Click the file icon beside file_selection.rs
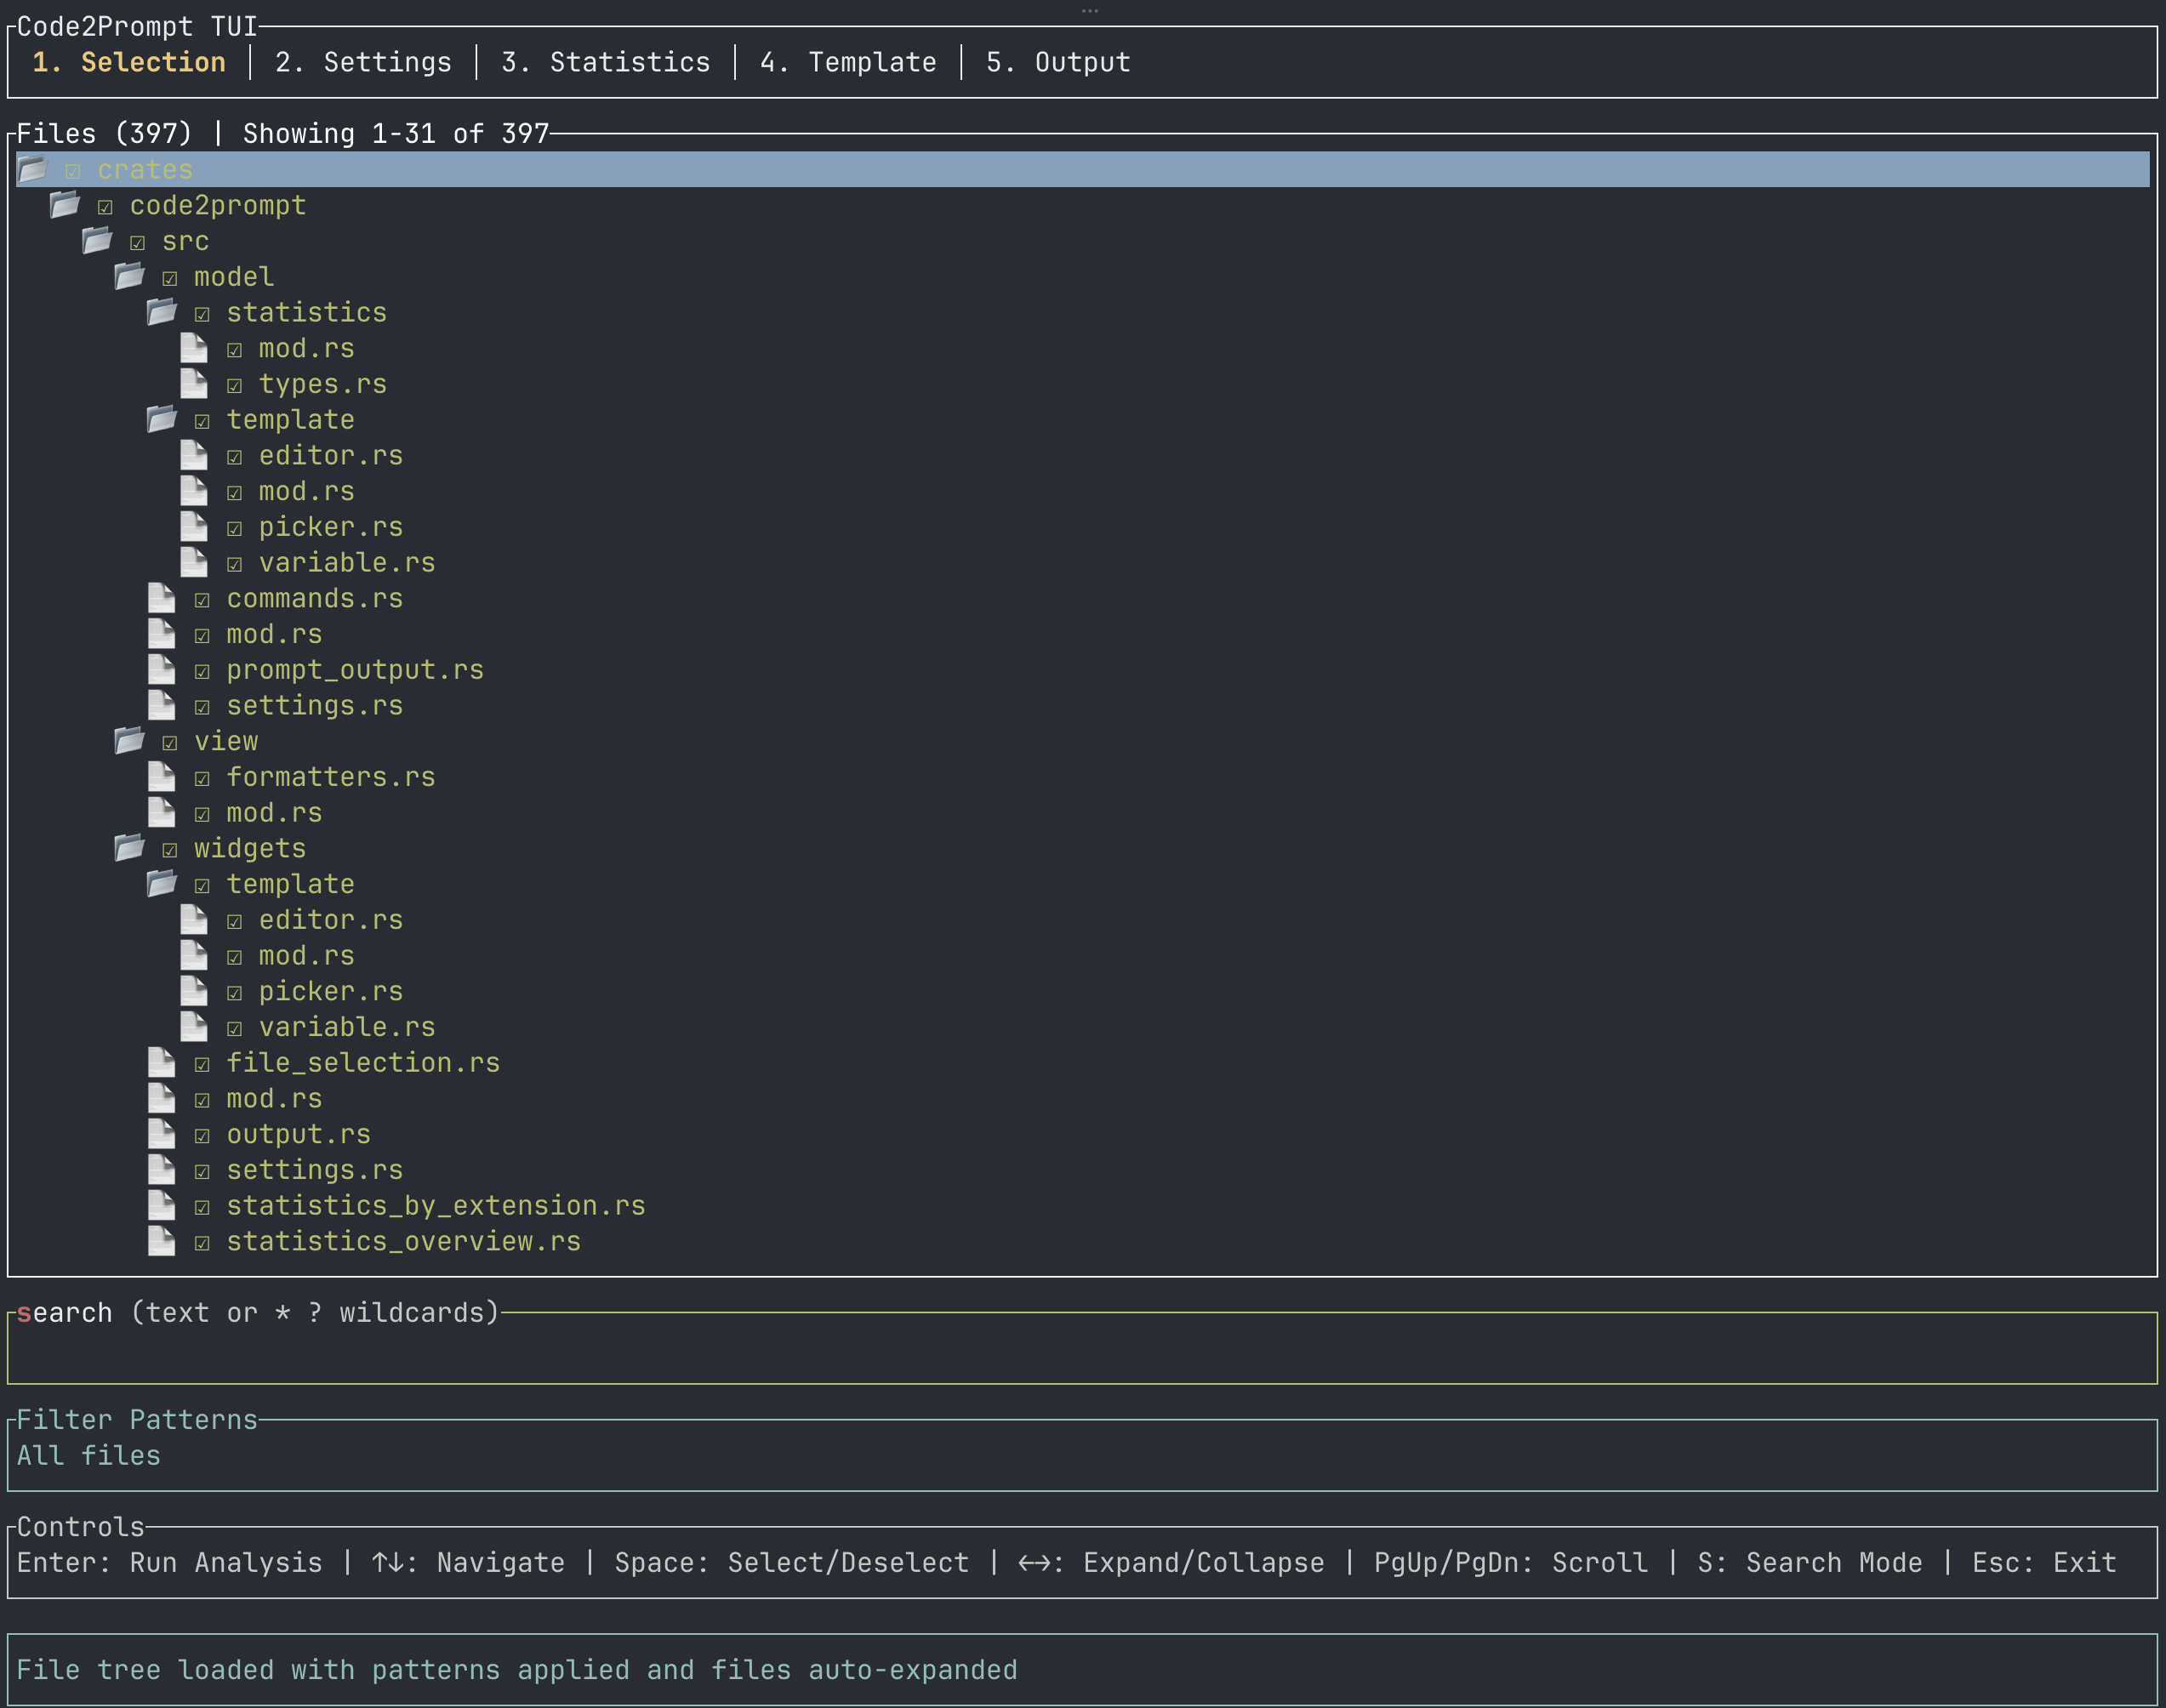The image size is (2166, 1708). point(162,1063)
